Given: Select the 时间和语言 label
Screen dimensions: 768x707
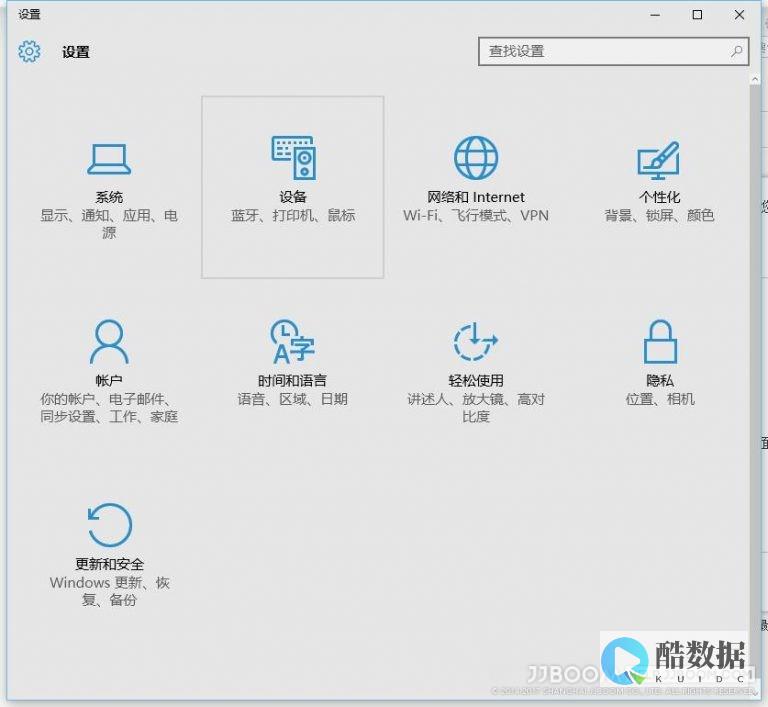Looking at the screenshot, I should [x=292, y=381].
